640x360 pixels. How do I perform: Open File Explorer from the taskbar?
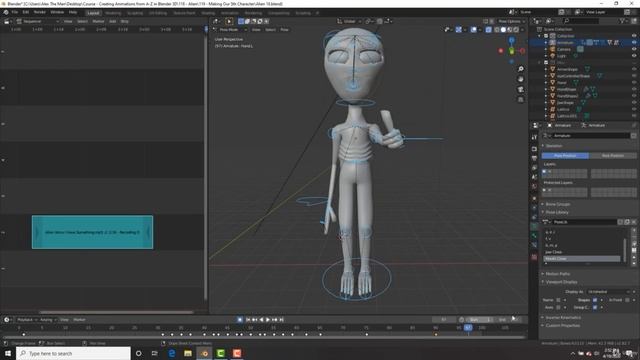188,353
